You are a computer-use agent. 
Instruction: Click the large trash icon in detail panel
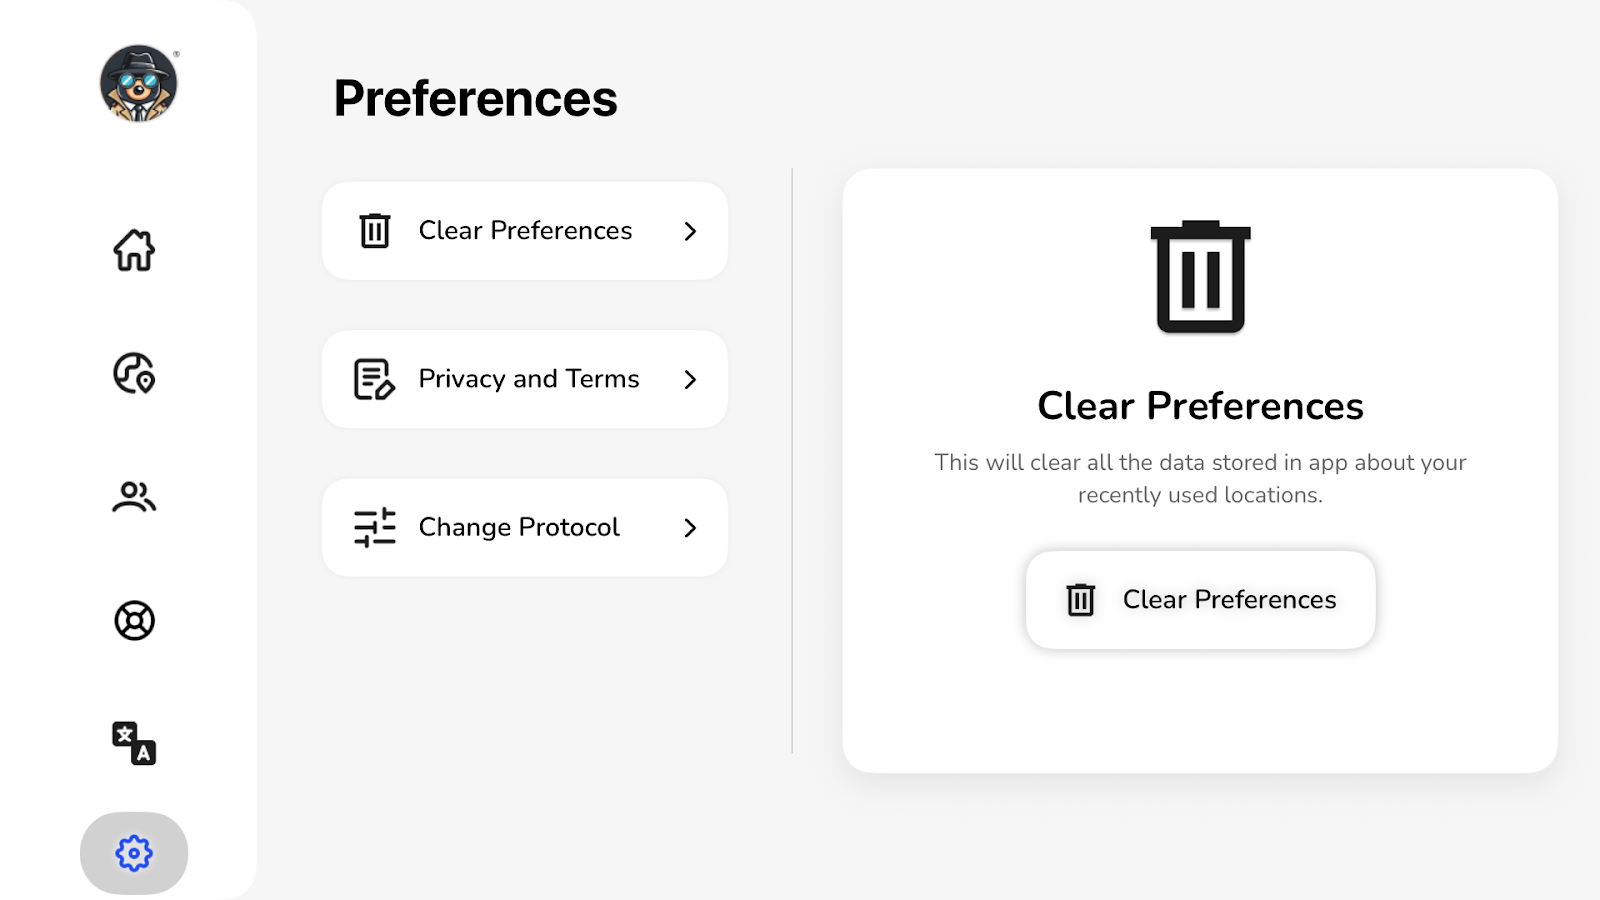click(1200, 277)
